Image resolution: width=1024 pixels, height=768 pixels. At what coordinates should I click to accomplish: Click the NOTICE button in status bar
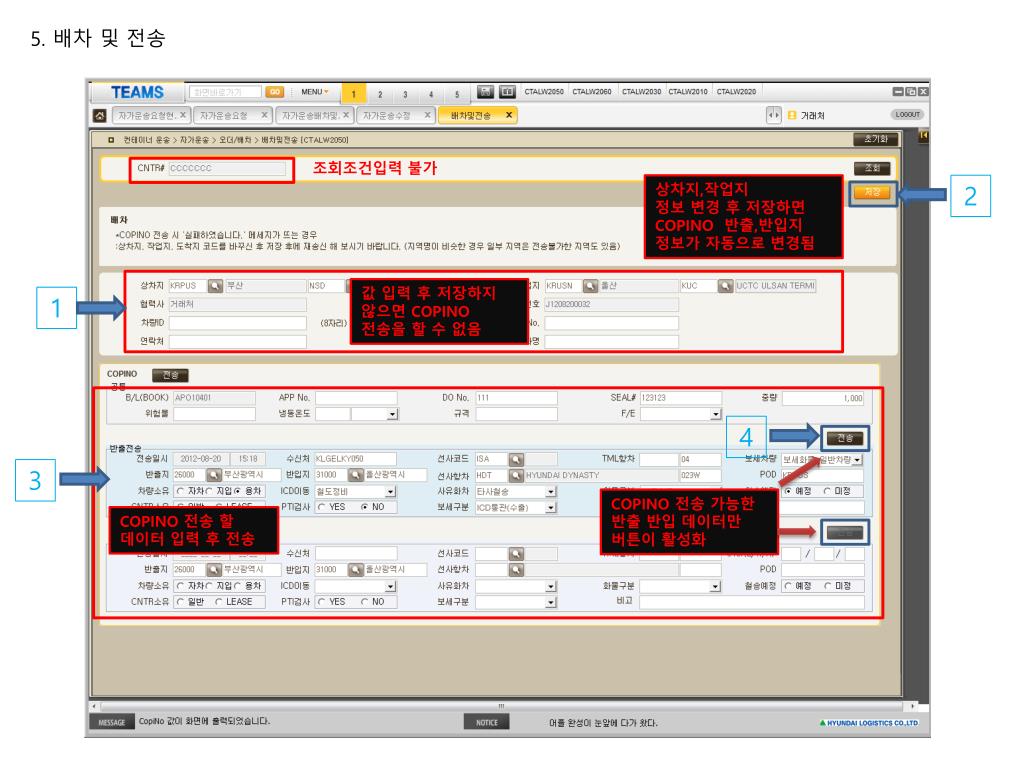(x=487, y=722)
